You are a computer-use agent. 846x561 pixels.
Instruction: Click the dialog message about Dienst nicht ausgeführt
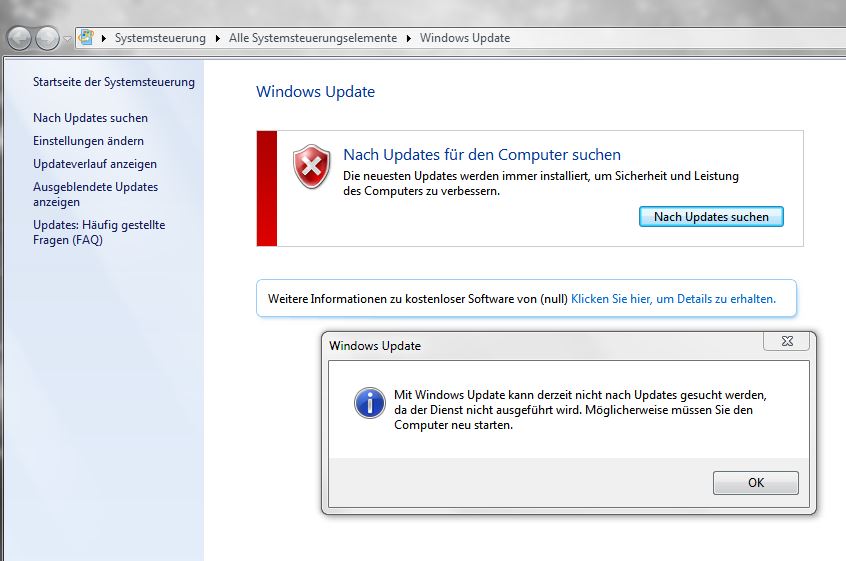pos(580,410)
